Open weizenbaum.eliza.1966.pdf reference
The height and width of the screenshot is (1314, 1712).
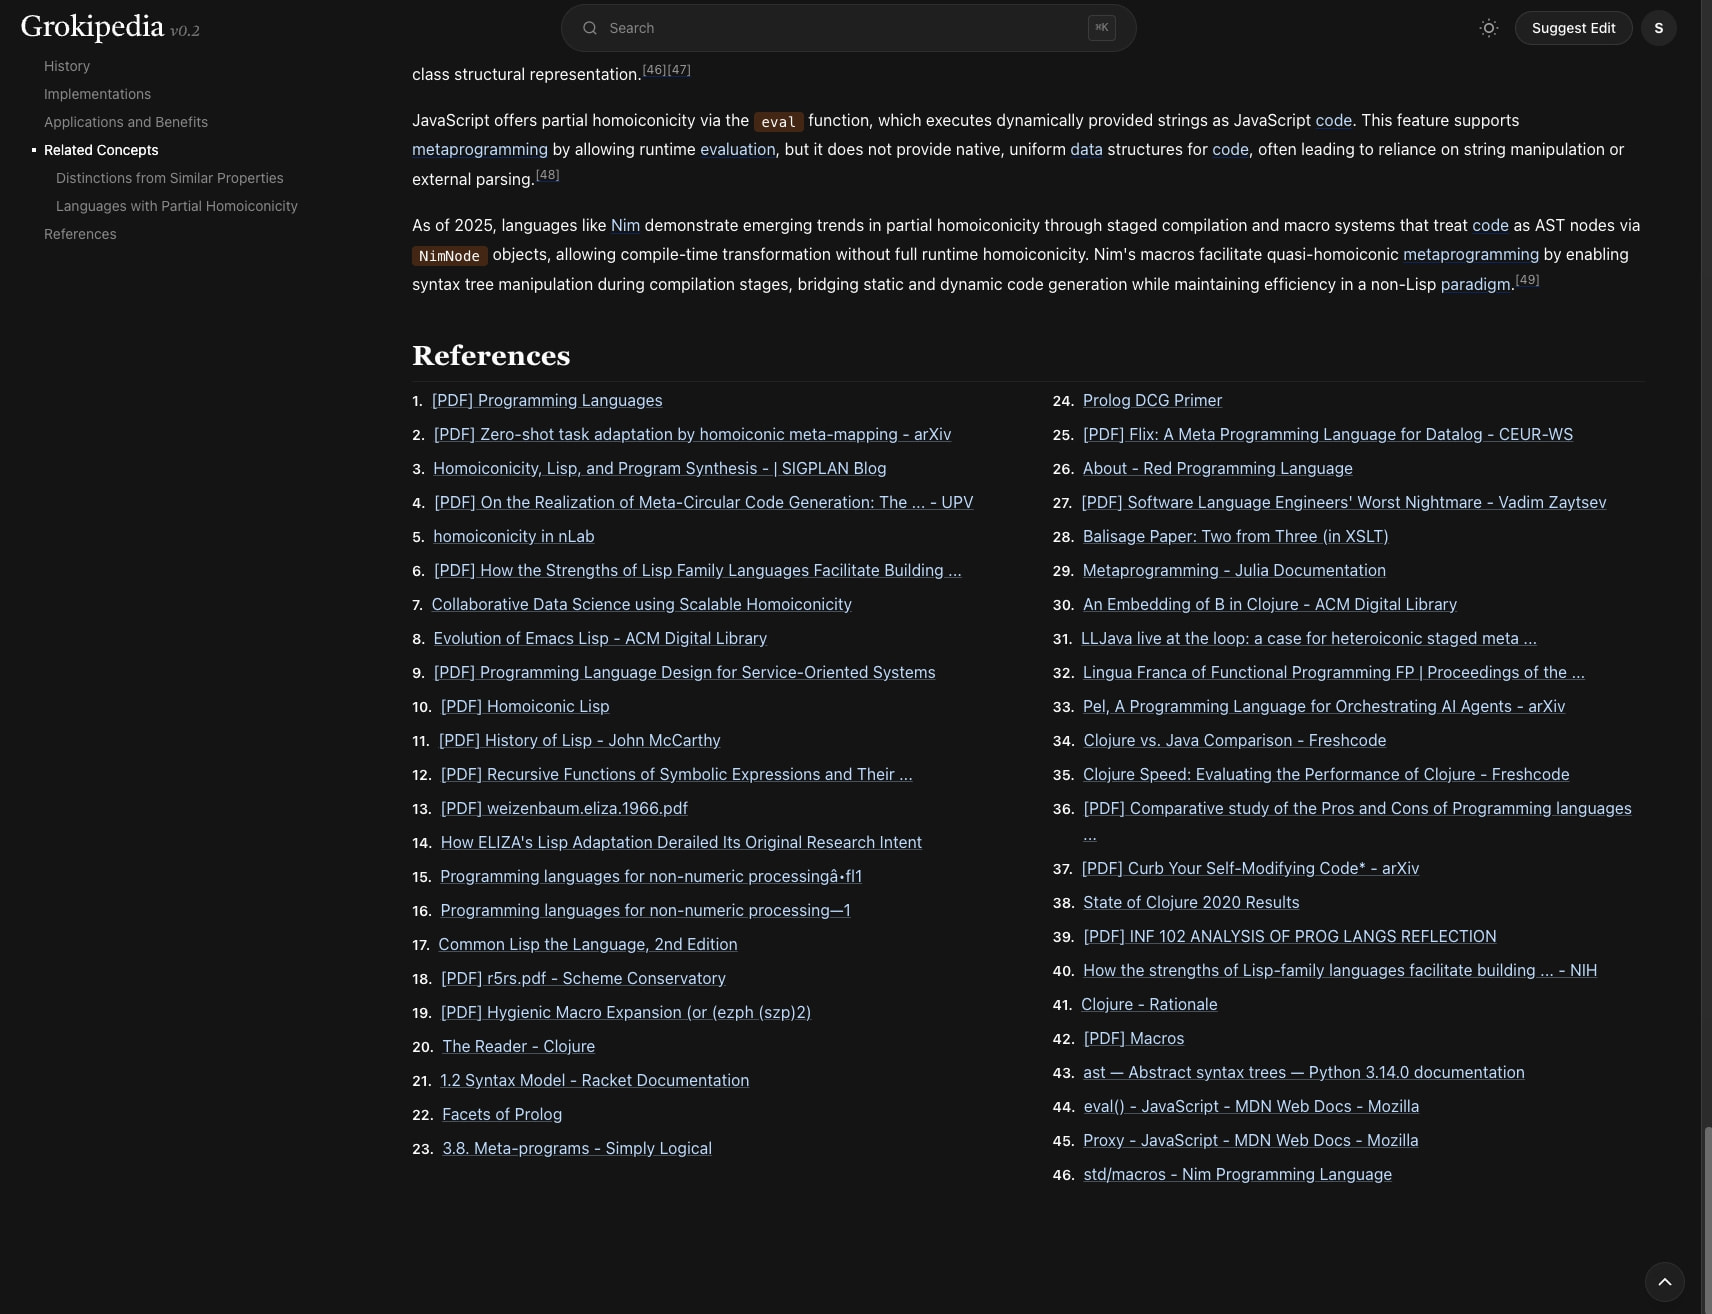[x=564, y=808]
